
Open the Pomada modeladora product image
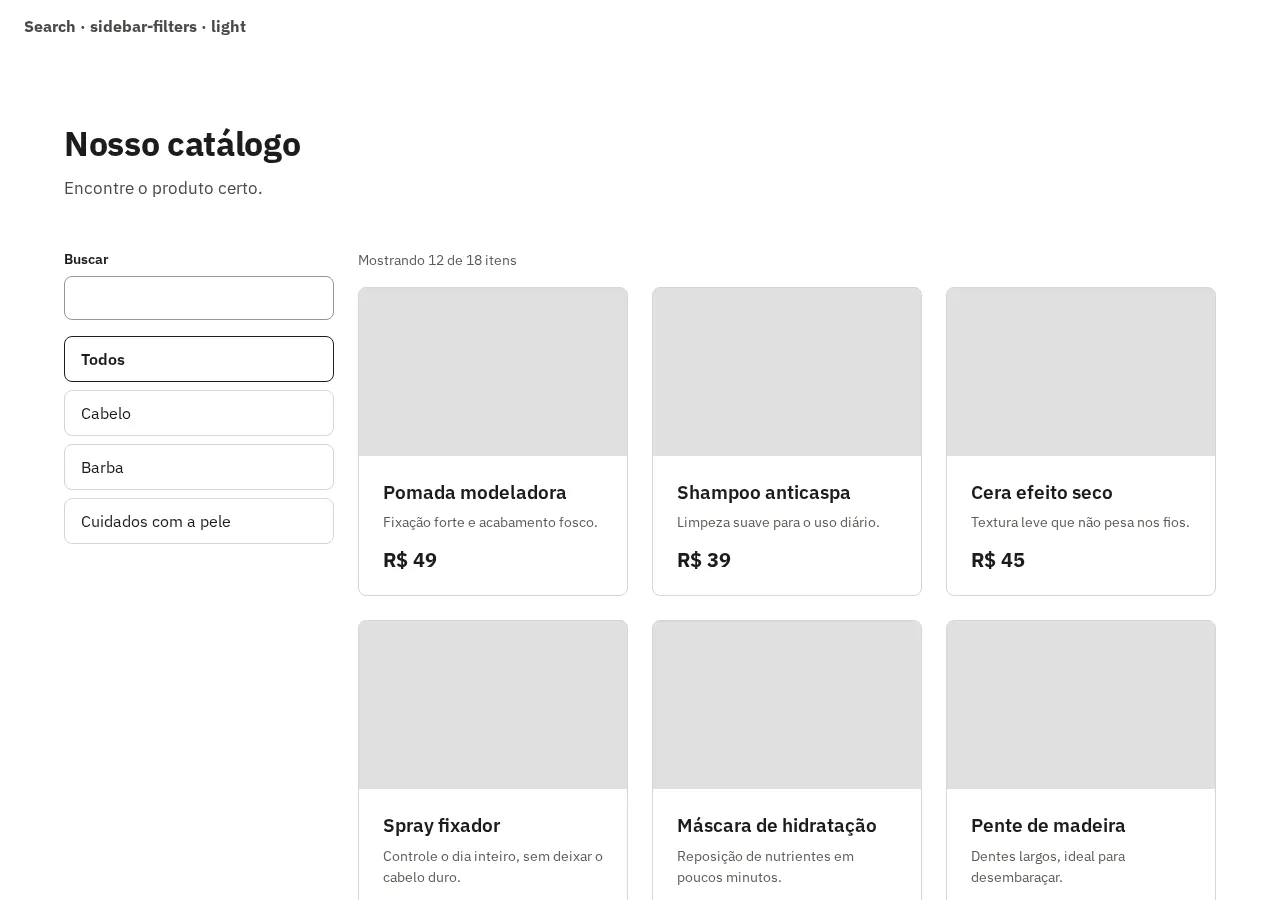493,372
